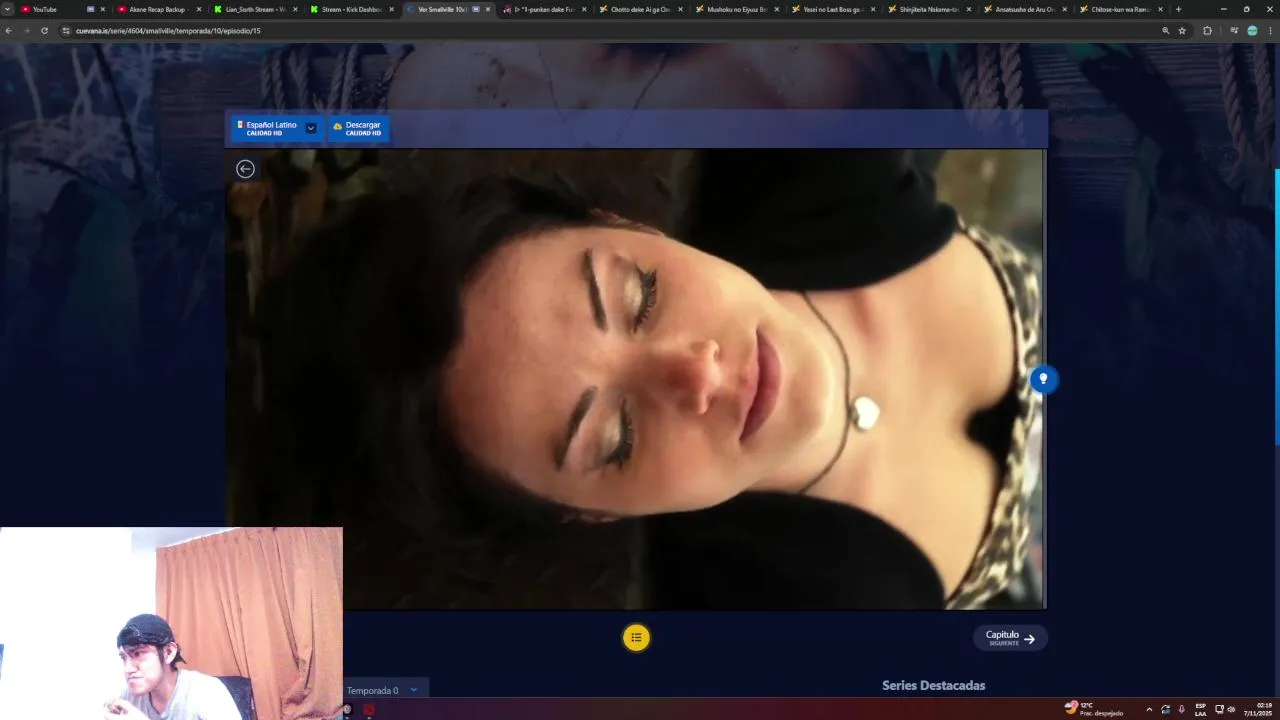Expand the Temporada 0 dropdown

(x=385, y=690)
